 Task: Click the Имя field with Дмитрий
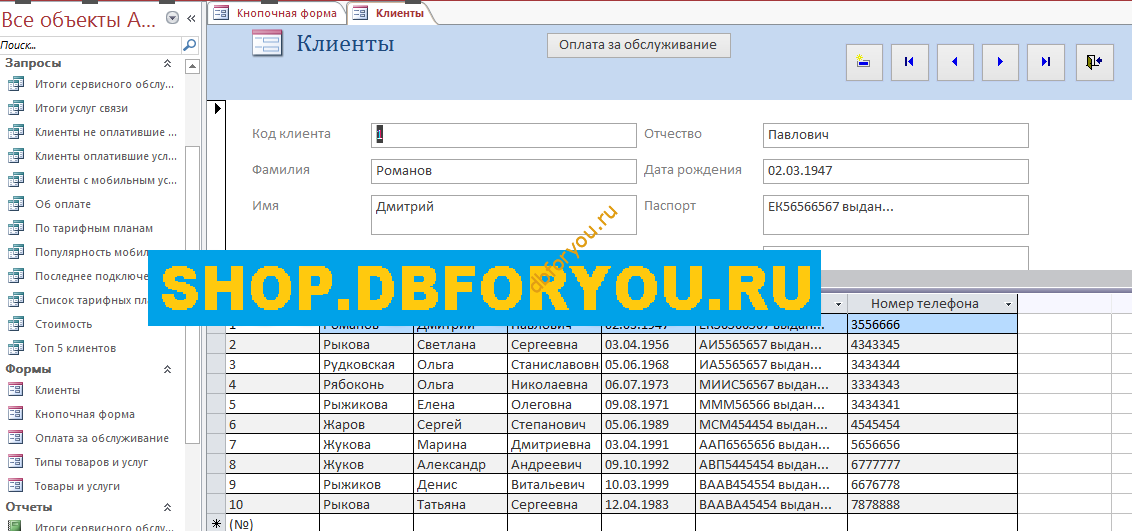click(x=504, y=215)
